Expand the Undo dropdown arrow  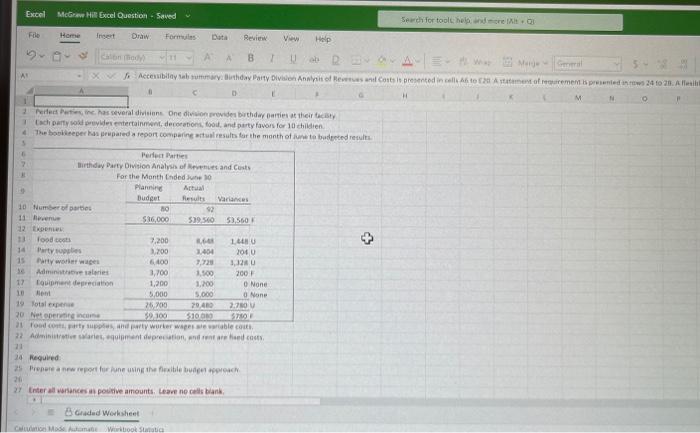42,56
